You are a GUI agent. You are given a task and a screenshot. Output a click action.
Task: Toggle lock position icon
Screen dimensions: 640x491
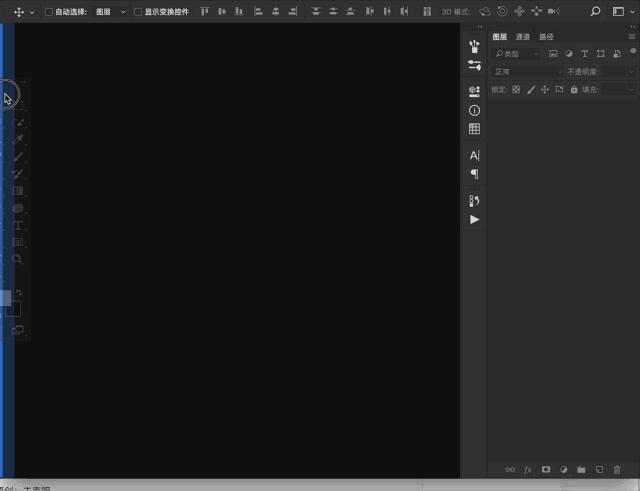pos(545,89)
